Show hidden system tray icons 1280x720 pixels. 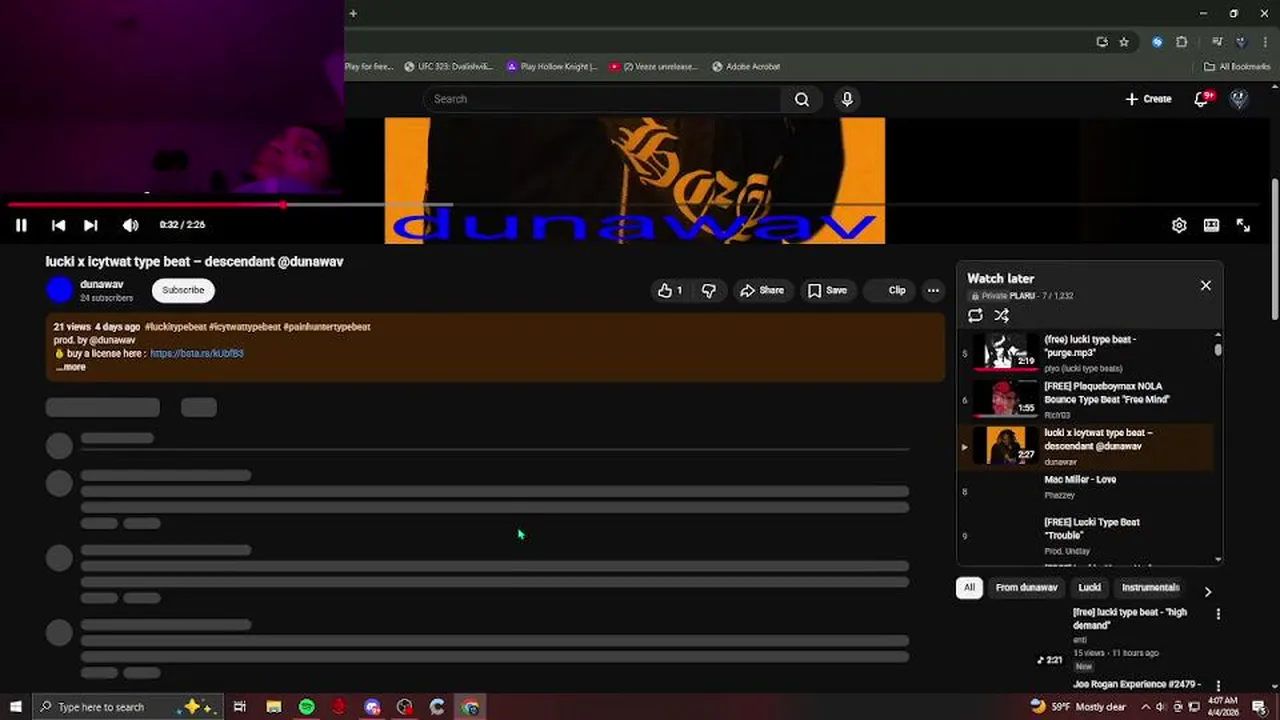[x=1146, y=707]
